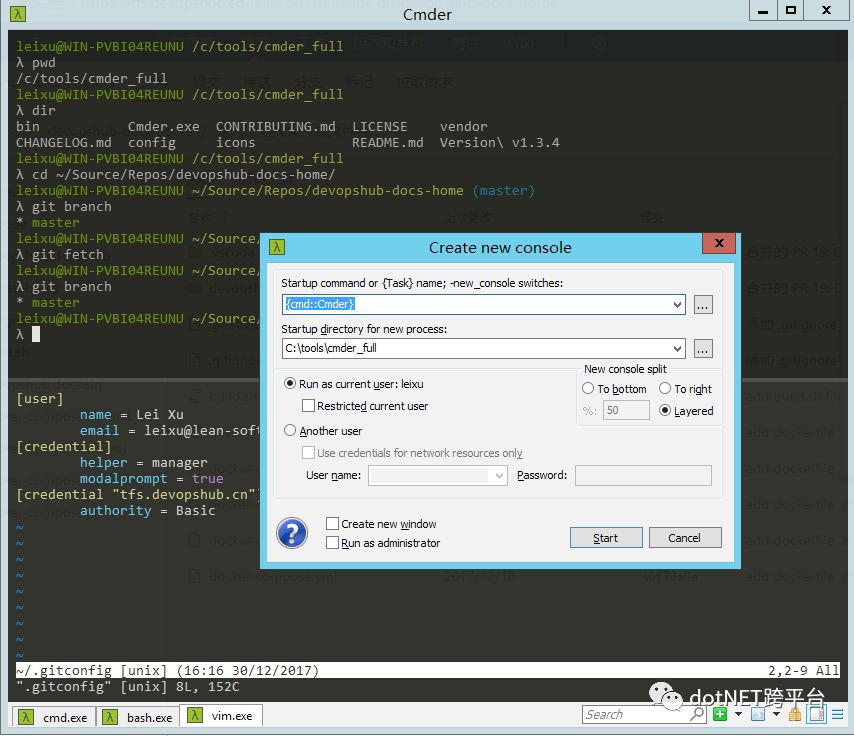Viewport: 854px width, 736px height.
Task: Click 'modalprompt = true' line in vim
Action: click(151, 478)
